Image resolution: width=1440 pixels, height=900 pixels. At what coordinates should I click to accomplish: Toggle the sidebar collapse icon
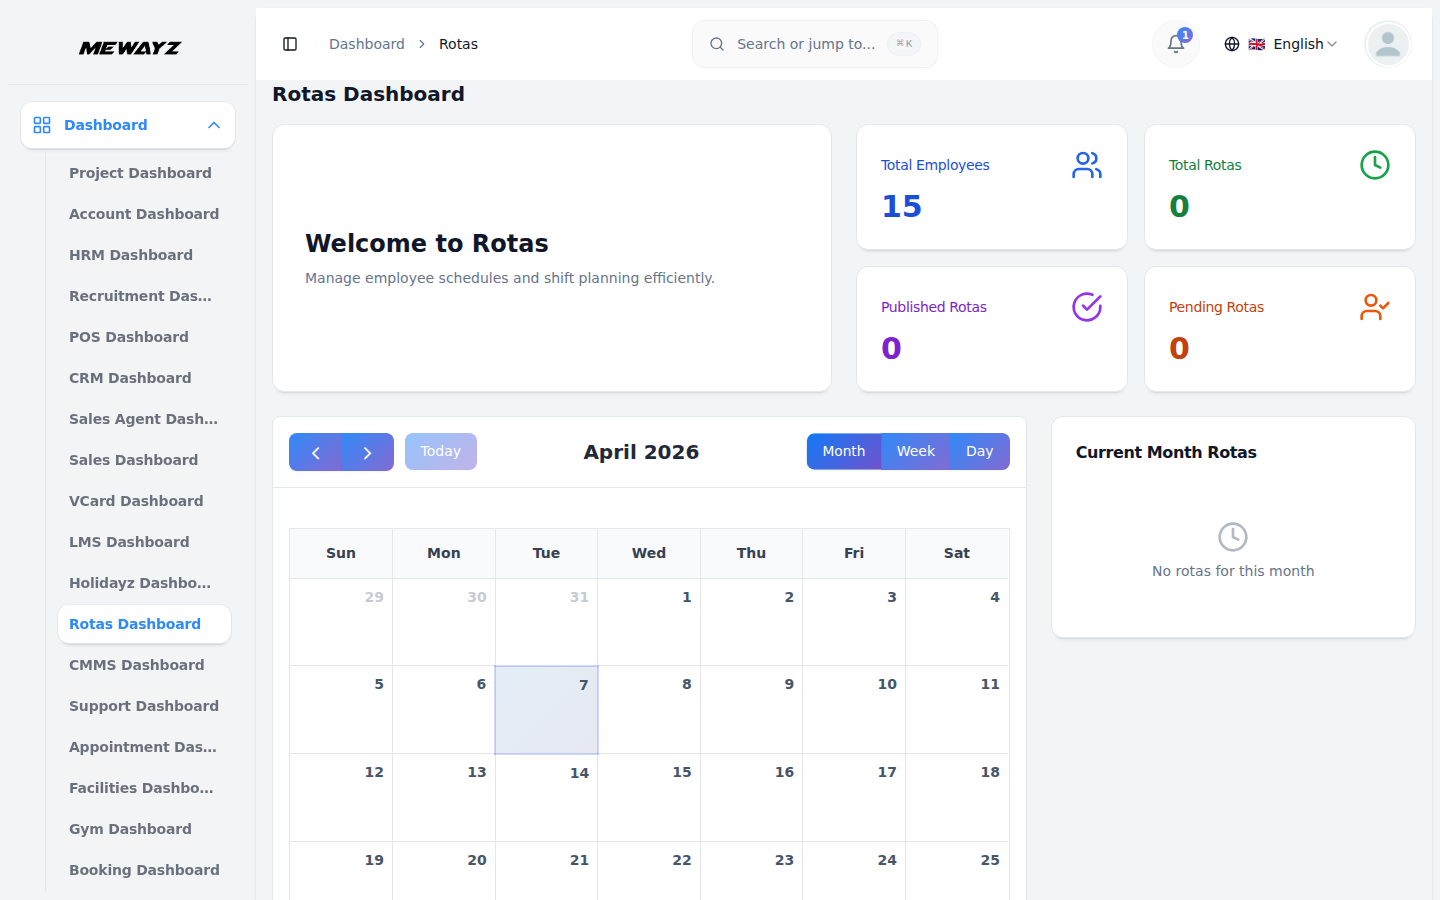coord(290,43)
